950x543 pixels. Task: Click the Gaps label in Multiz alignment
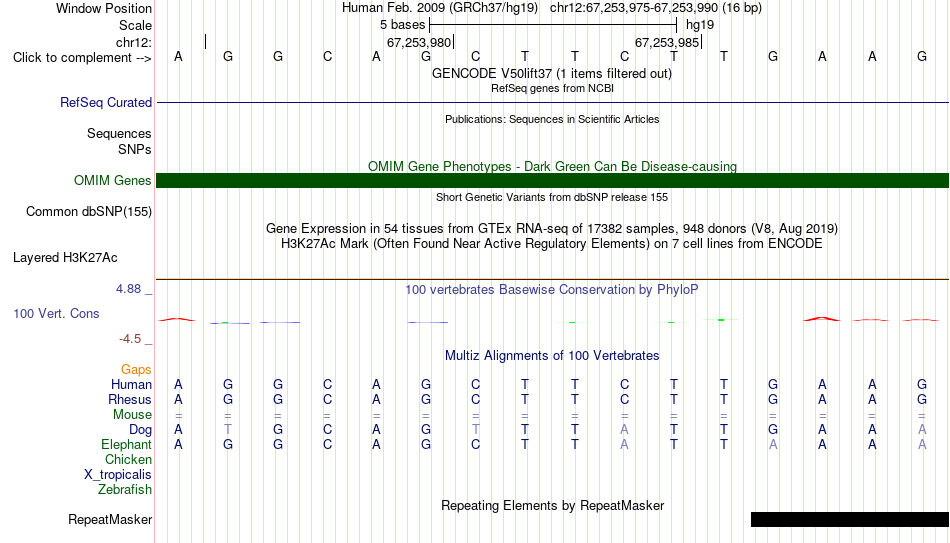pyautogui.click(x=136, y=370)
